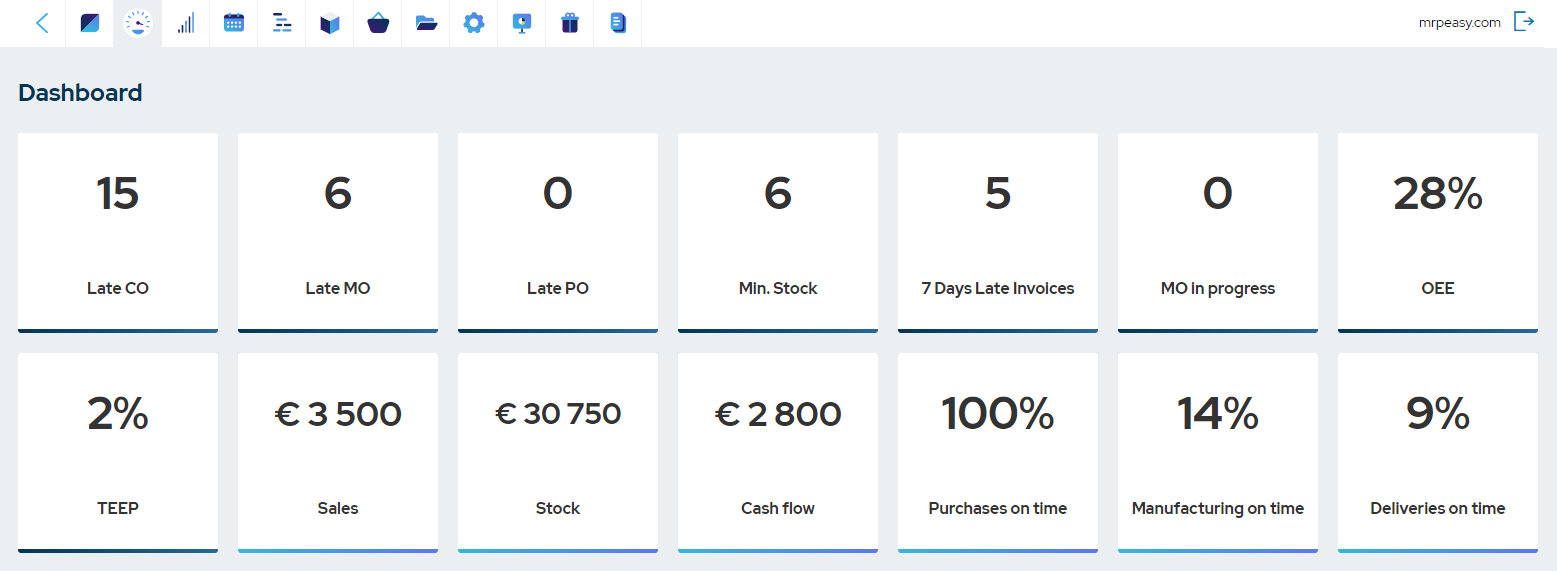This screenshot has height=571, width=1557.
Task: Open the Manufacturing on time tile
Action: point(1218,453)
